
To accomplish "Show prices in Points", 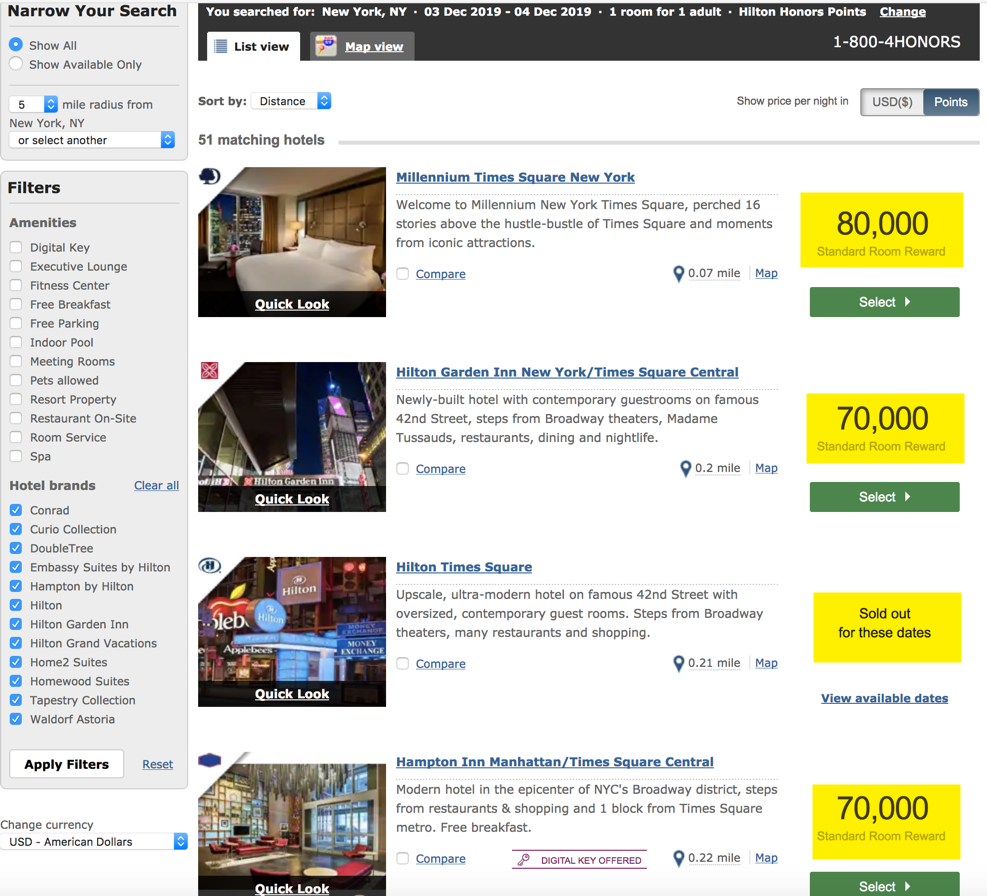I will tap(950, 102).
